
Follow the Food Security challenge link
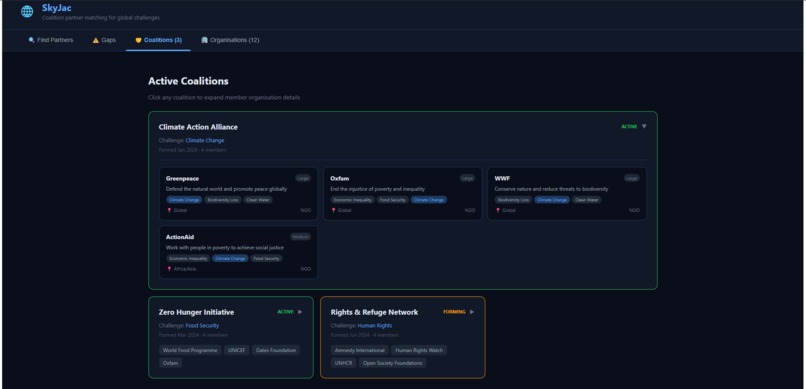click(x=202, y=325)
